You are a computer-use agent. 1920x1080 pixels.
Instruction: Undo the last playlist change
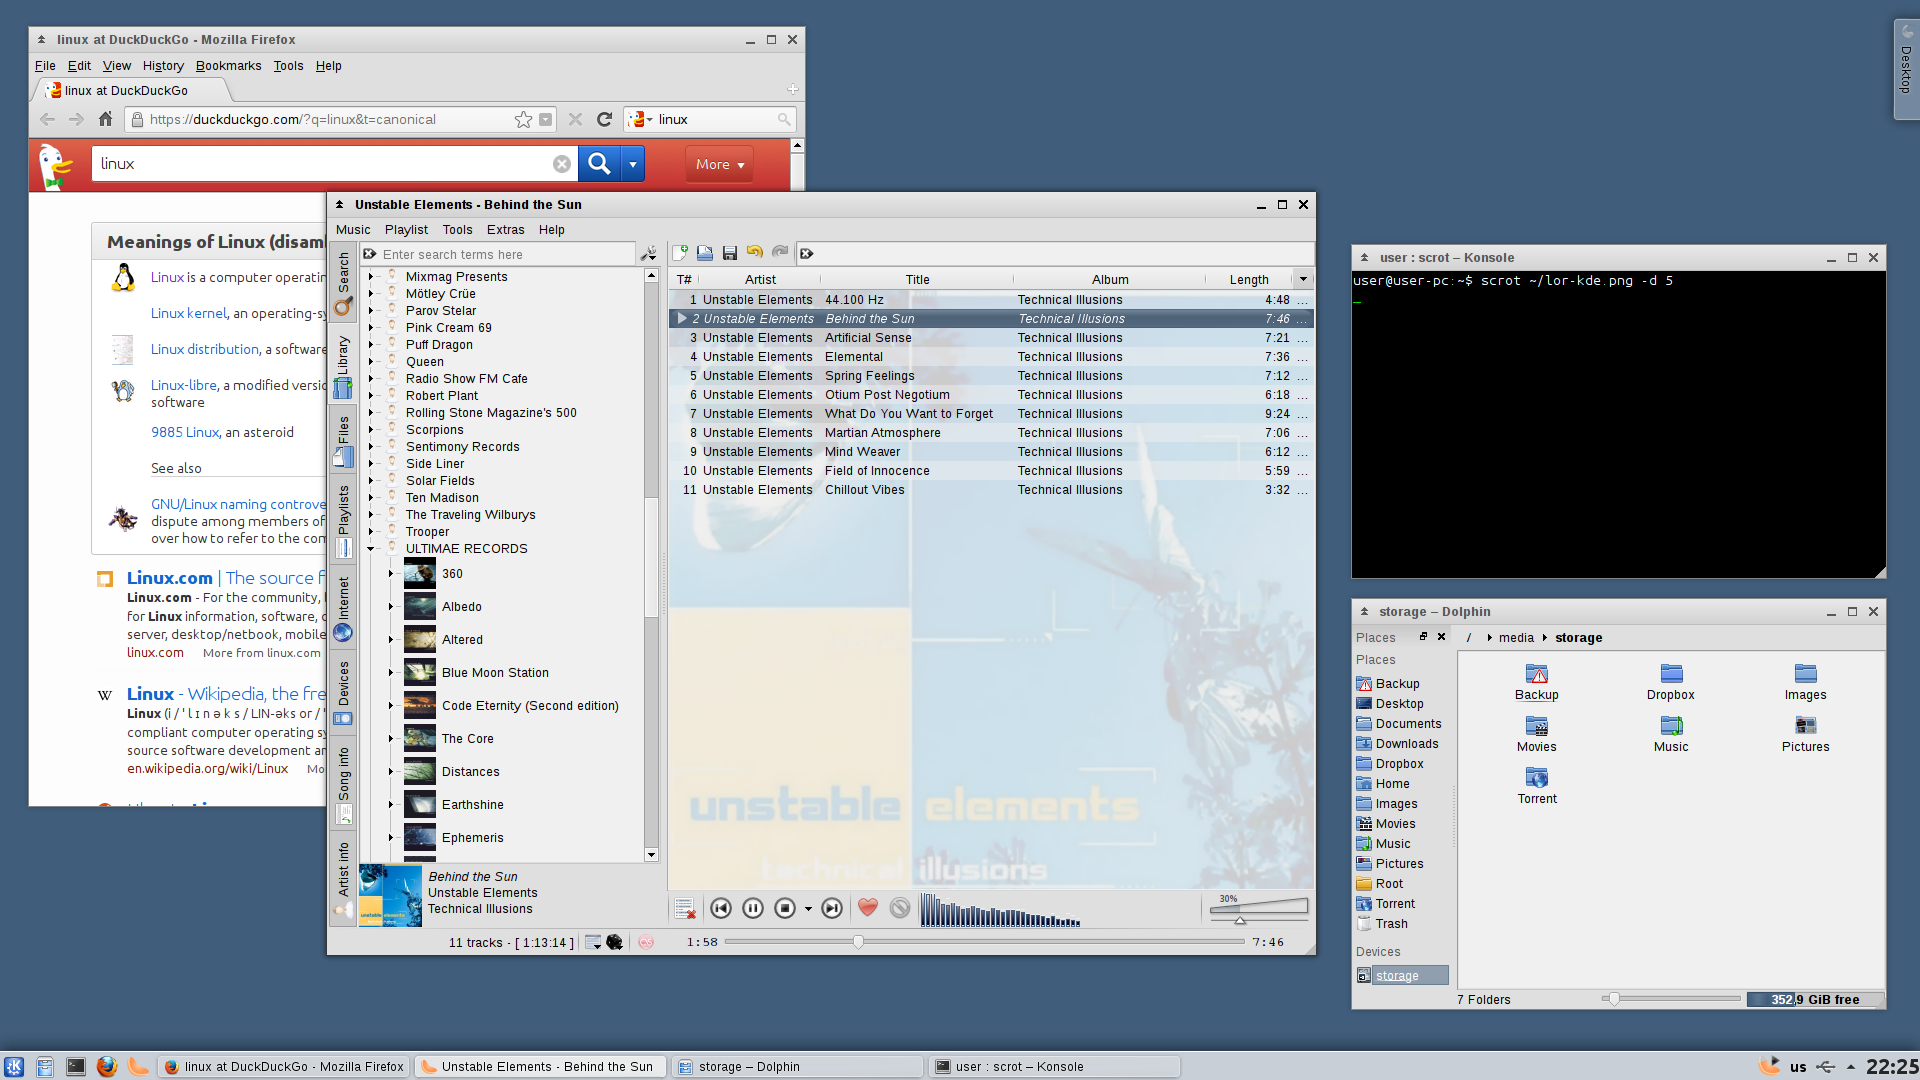[x=755, y=253]
